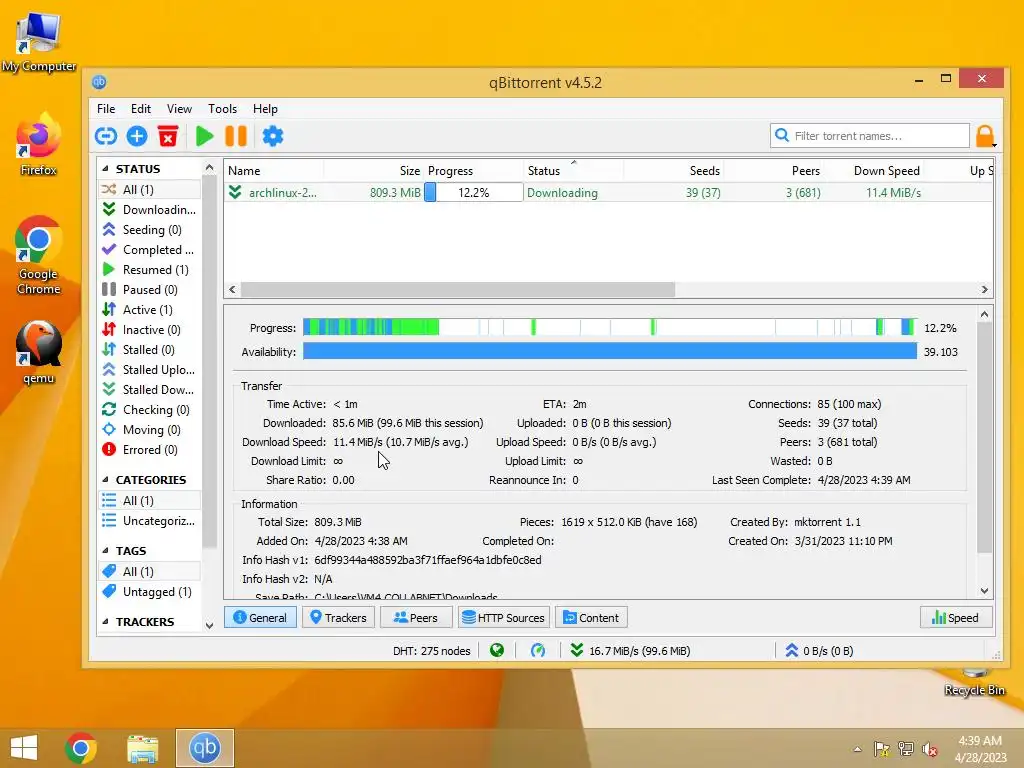Select the Untagged (1) tag filter
The height and width of the screenshot is (768, 1024).
[x=150, y=592]
